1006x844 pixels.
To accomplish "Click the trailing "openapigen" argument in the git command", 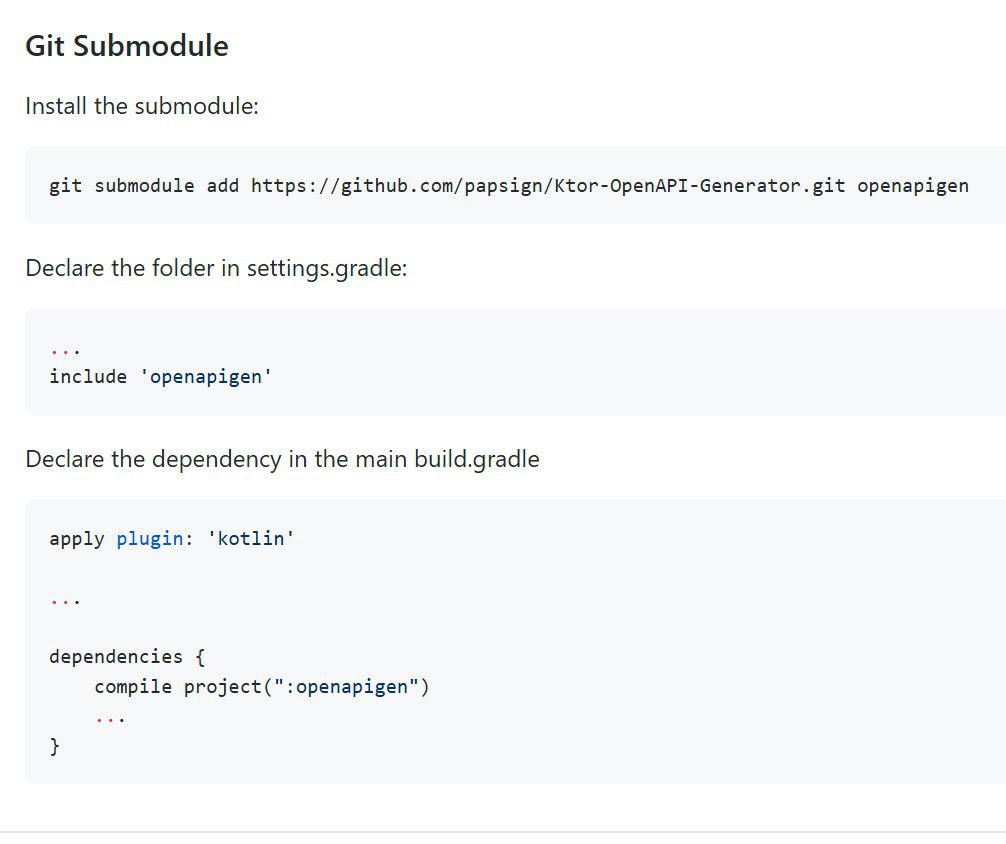I will pos(912,185).
